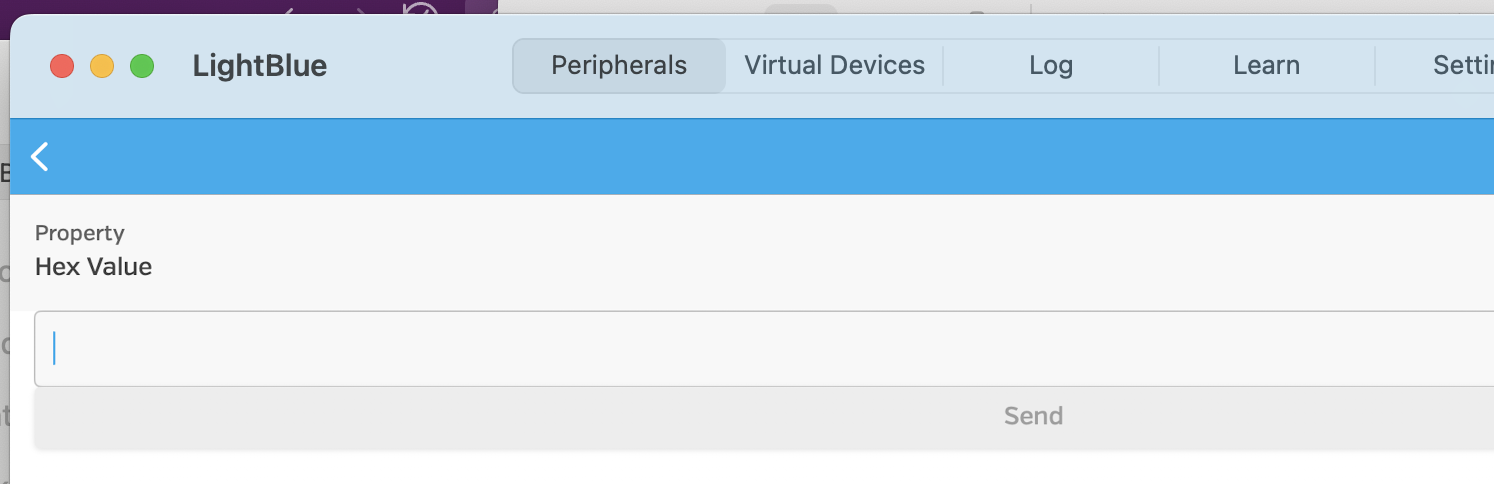This screenshot has width=1494, height=484.
Task: Open the Learn tab
Action: coord(1266,66)
